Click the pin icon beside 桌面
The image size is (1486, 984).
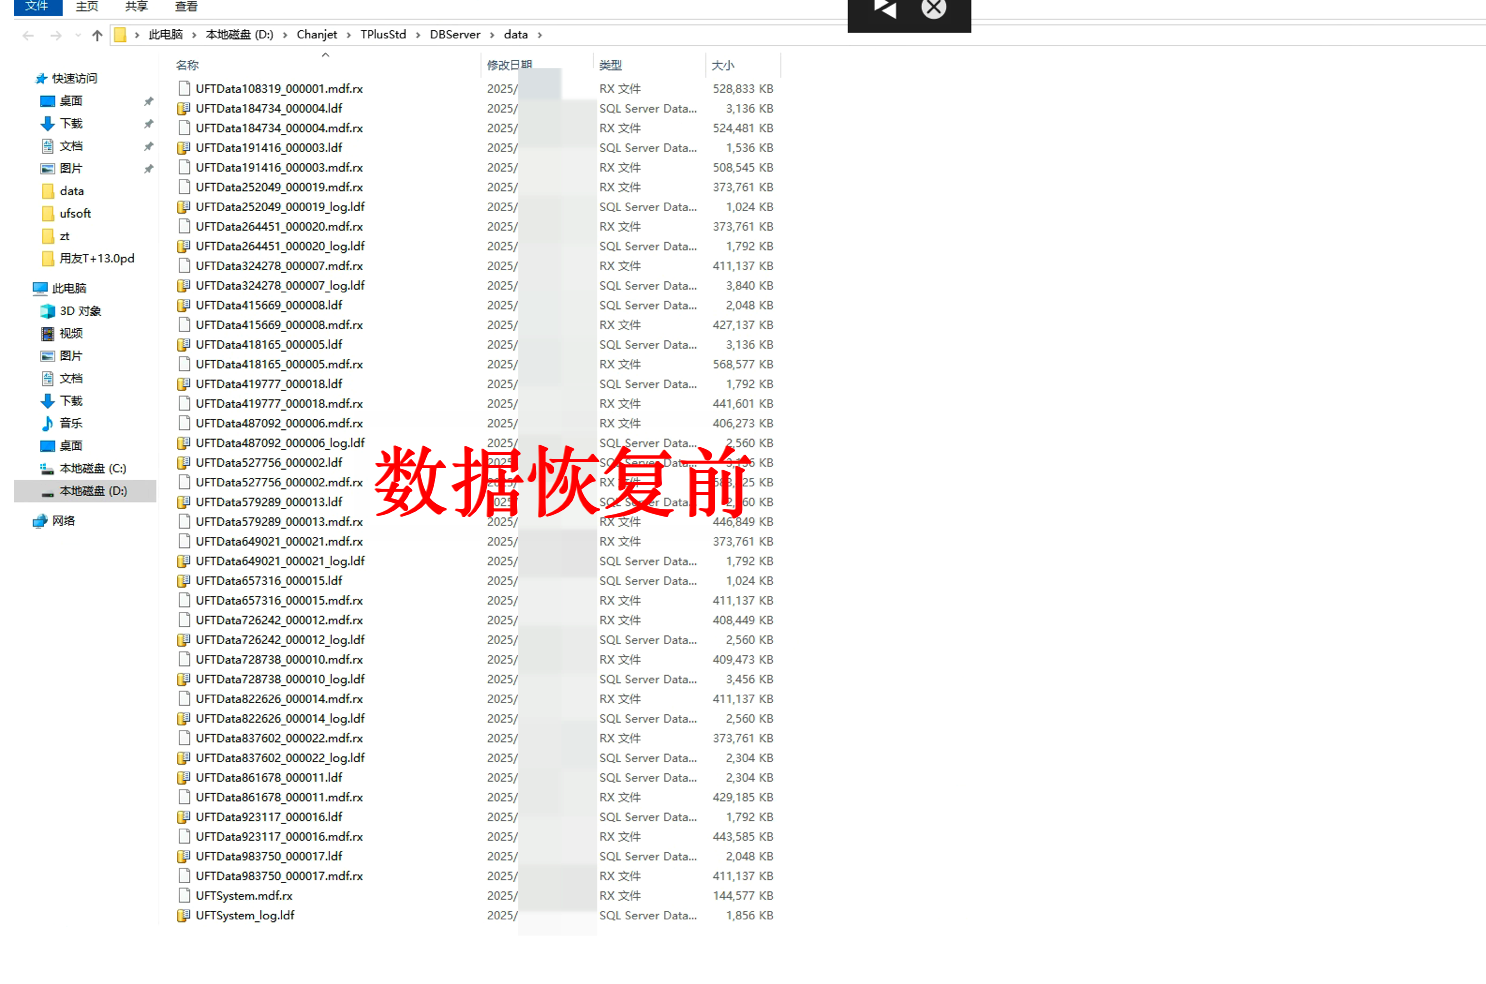pos(148,101)
